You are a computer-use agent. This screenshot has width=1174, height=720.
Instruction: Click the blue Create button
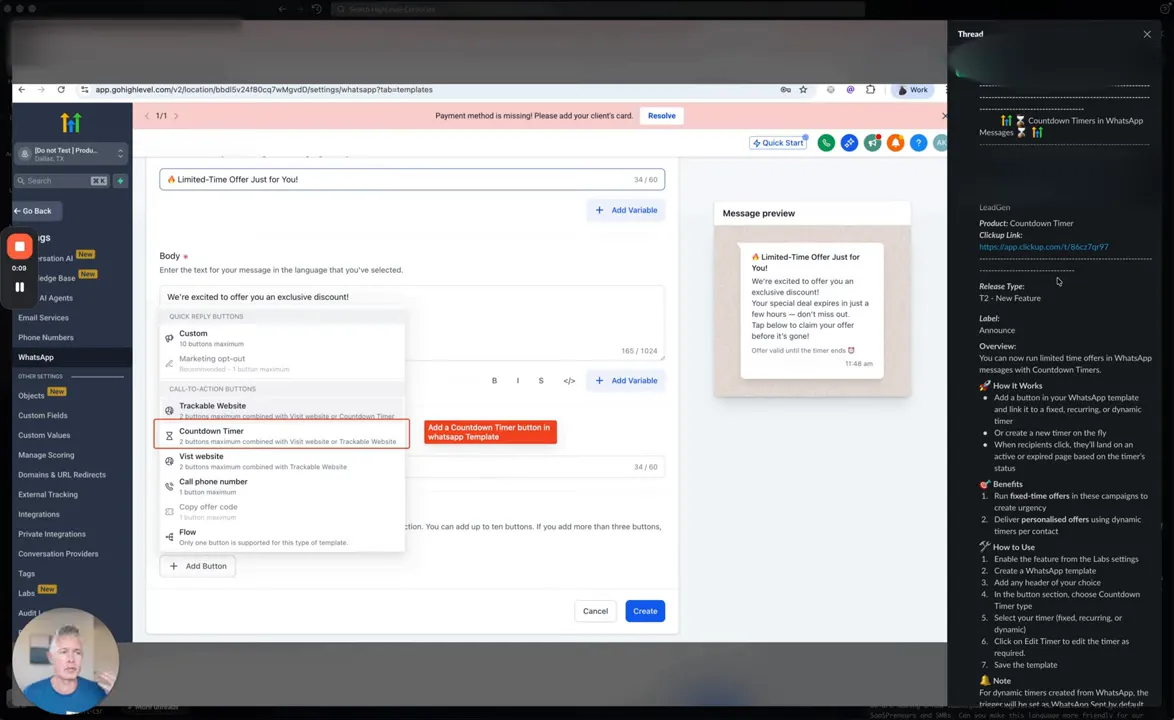click(x=645, y=611)
